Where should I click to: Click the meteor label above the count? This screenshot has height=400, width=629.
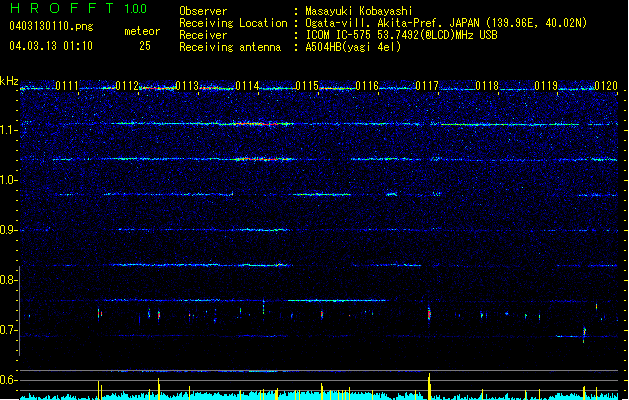tap(142, 31)
